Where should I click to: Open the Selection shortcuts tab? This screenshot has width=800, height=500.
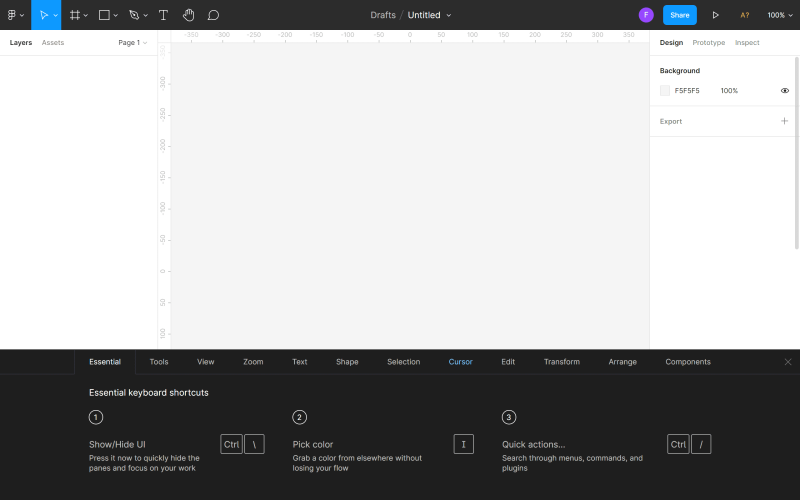coord(404,362)
